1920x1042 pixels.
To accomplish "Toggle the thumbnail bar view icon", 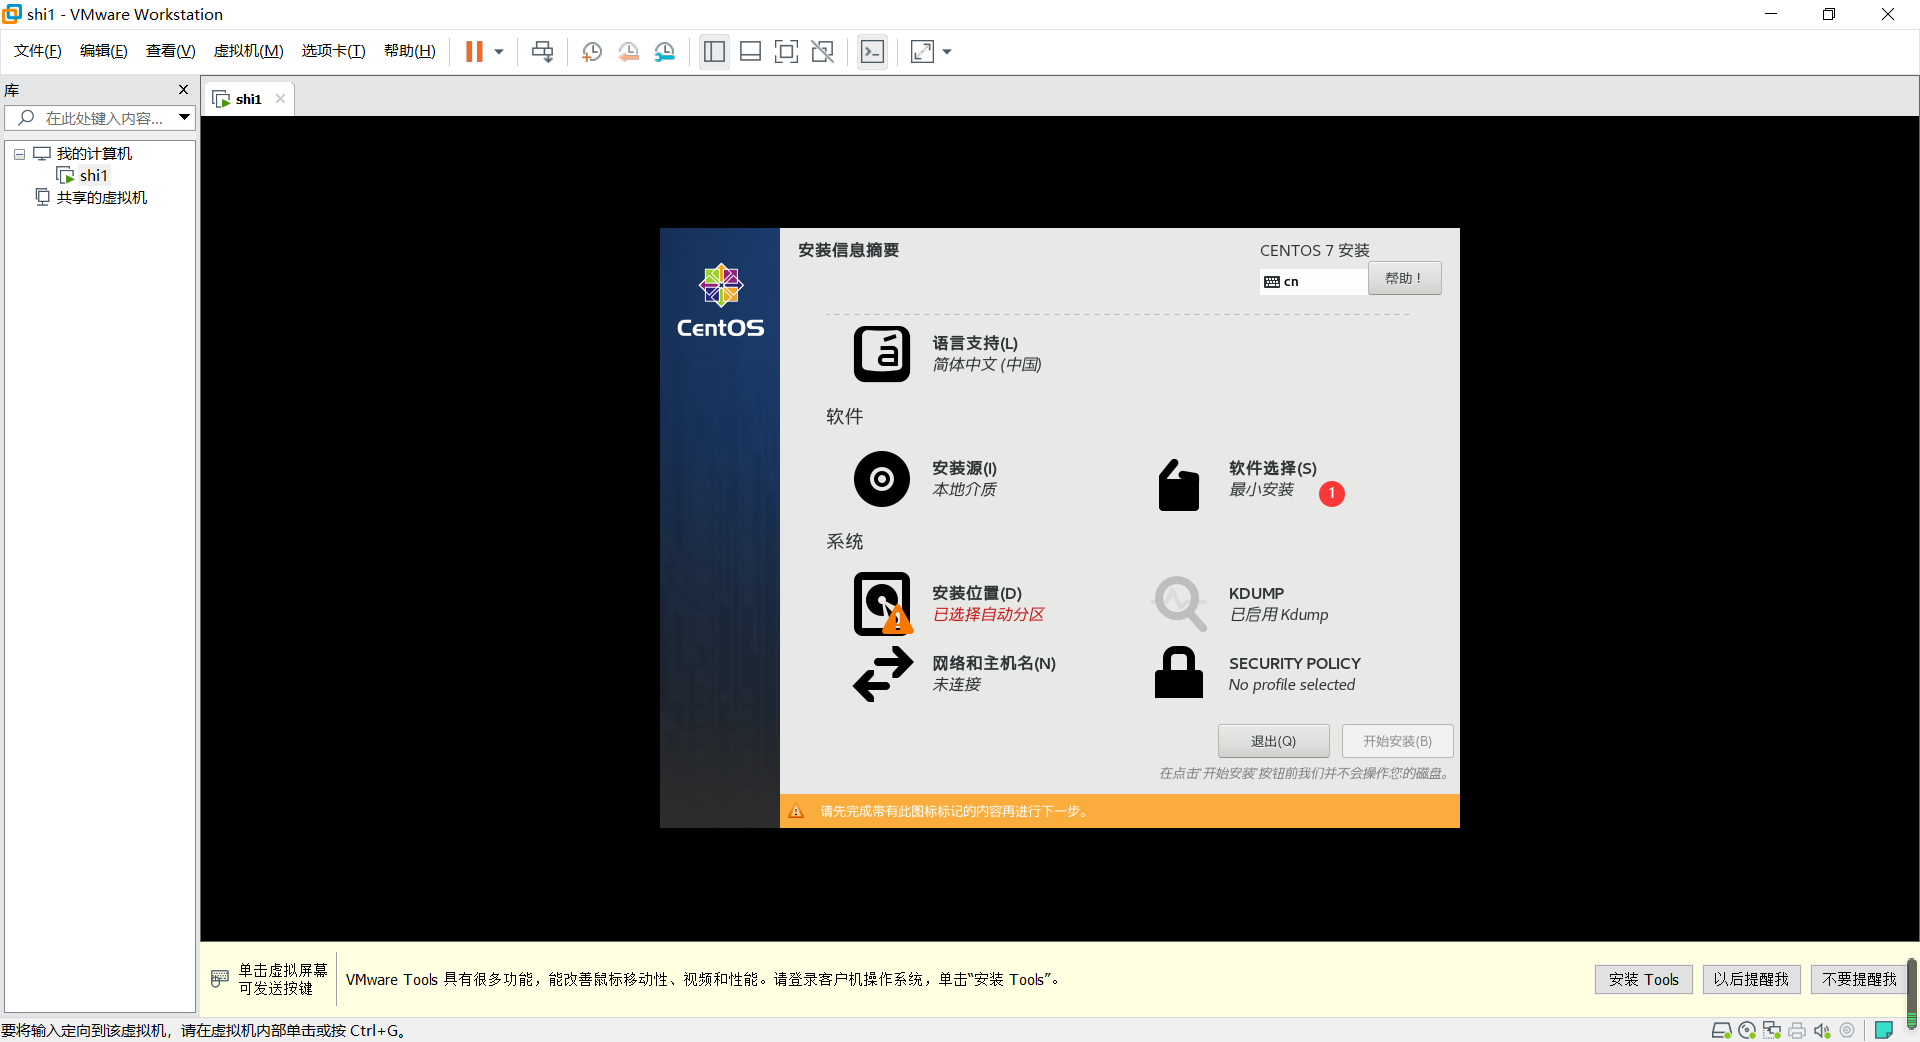I will [x=751, y=52].
